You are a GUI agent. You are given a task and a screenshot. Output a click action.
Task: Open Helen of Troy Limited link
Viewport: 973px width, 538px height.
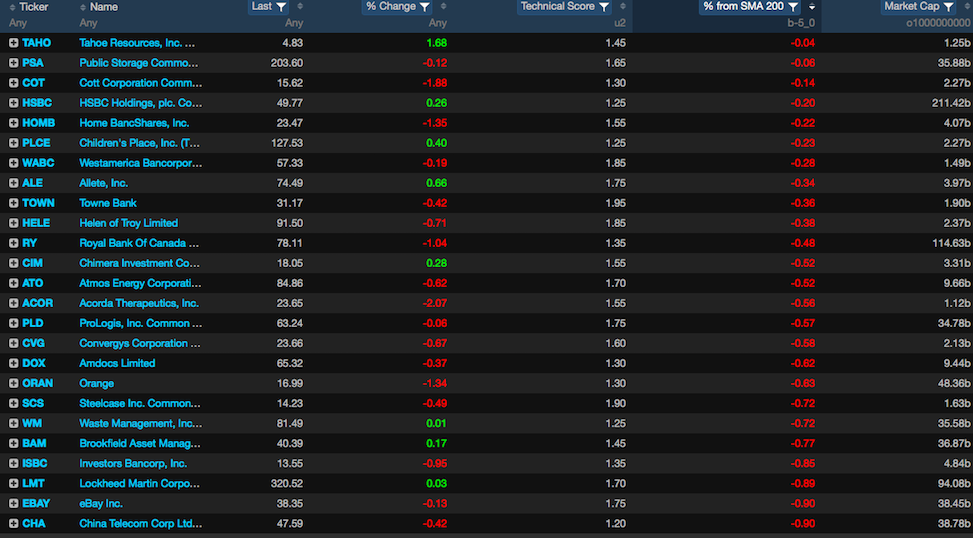pos(128,223)
